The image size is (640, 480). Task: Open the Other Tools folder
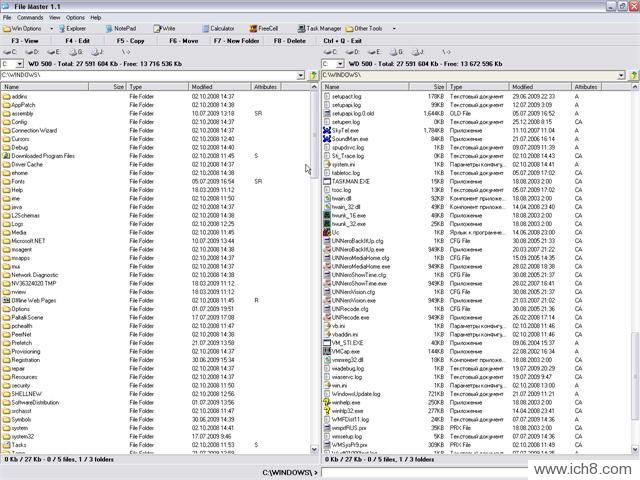[364, 29]
